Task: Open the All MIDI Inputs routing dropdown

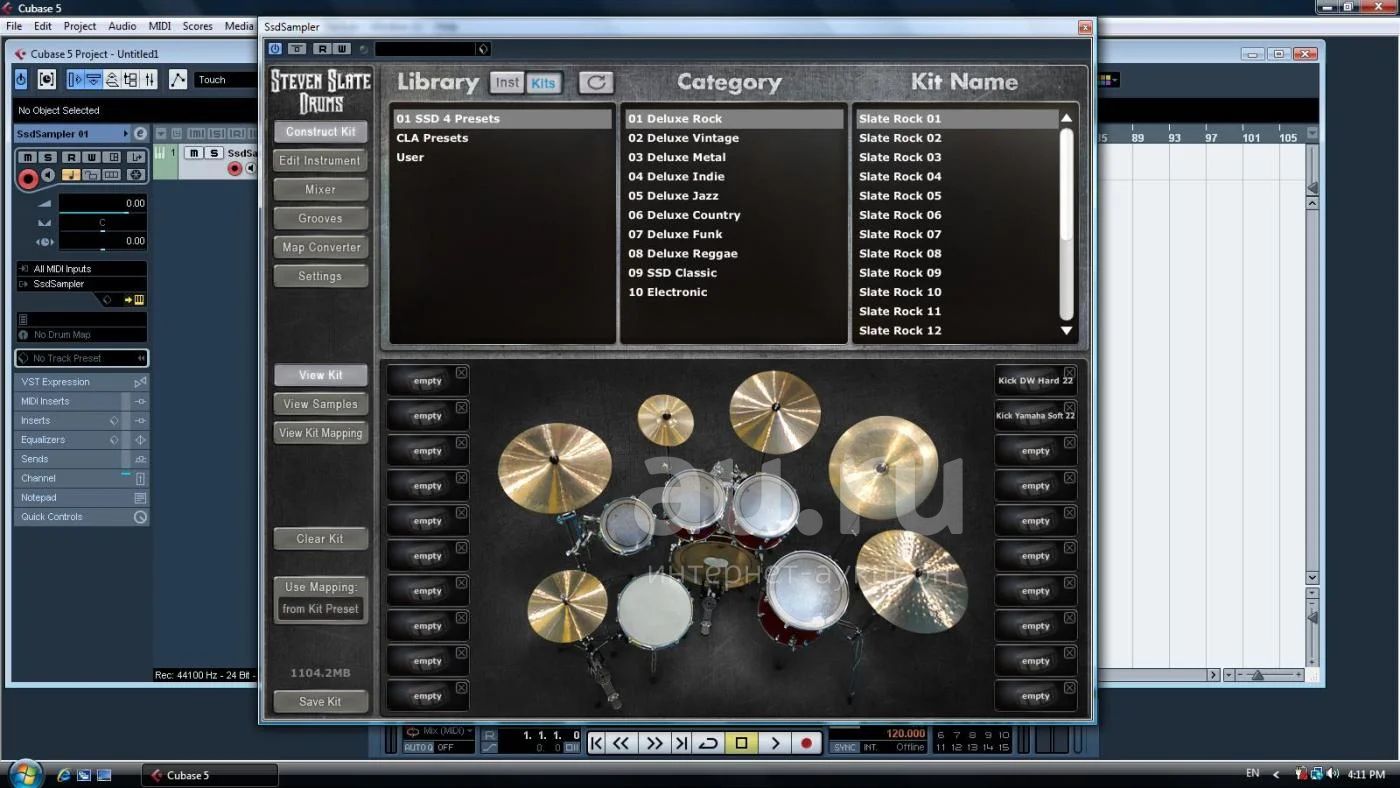Action: pyautogui.click(x=81, y=269)
